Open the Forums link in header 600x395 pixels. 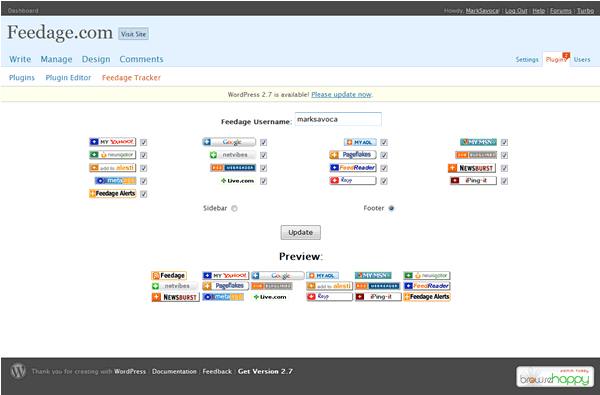click(x=561, y=11)
